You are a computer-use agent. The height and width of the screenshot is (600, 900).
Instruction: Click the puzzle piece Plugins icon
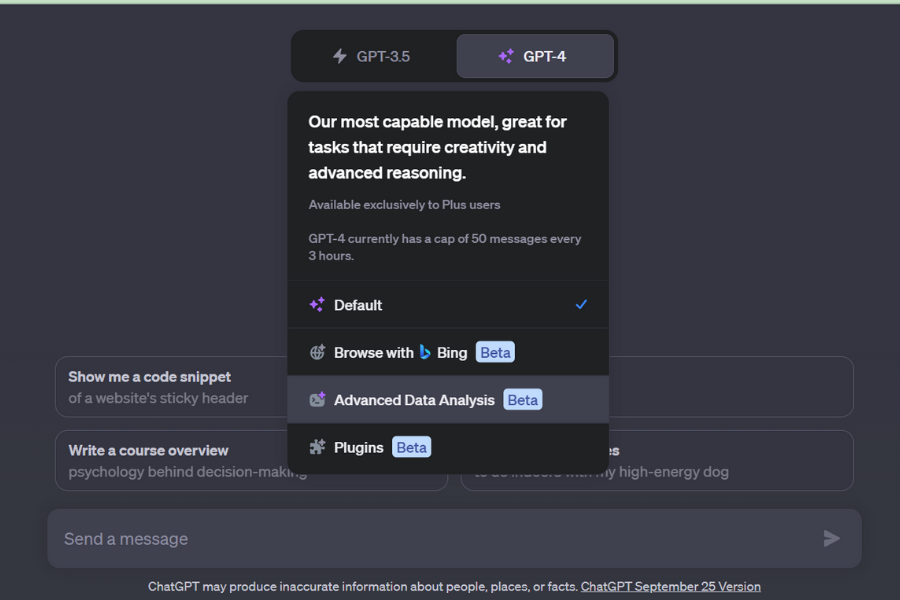tap(317, 447)
